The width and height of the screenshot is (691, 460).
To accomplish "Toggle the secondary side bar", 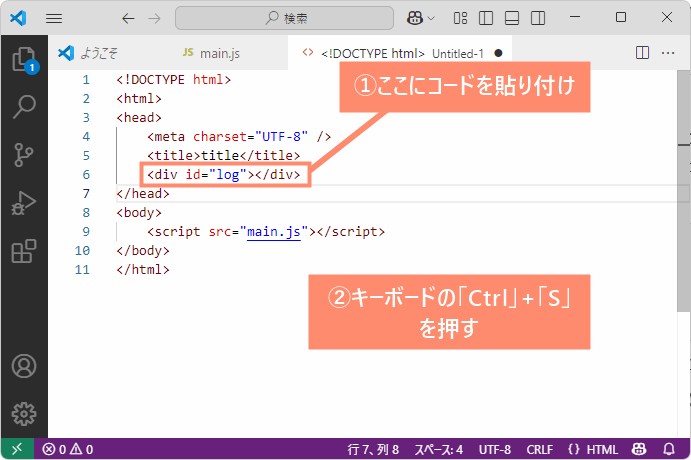I will (538, 18).
